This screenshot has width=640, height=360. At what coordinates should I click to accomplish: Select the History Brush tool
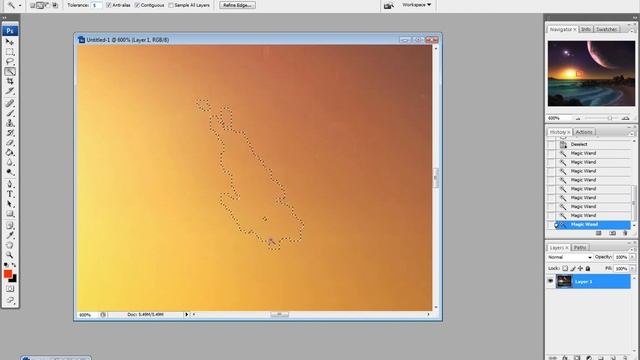[10, 133]
